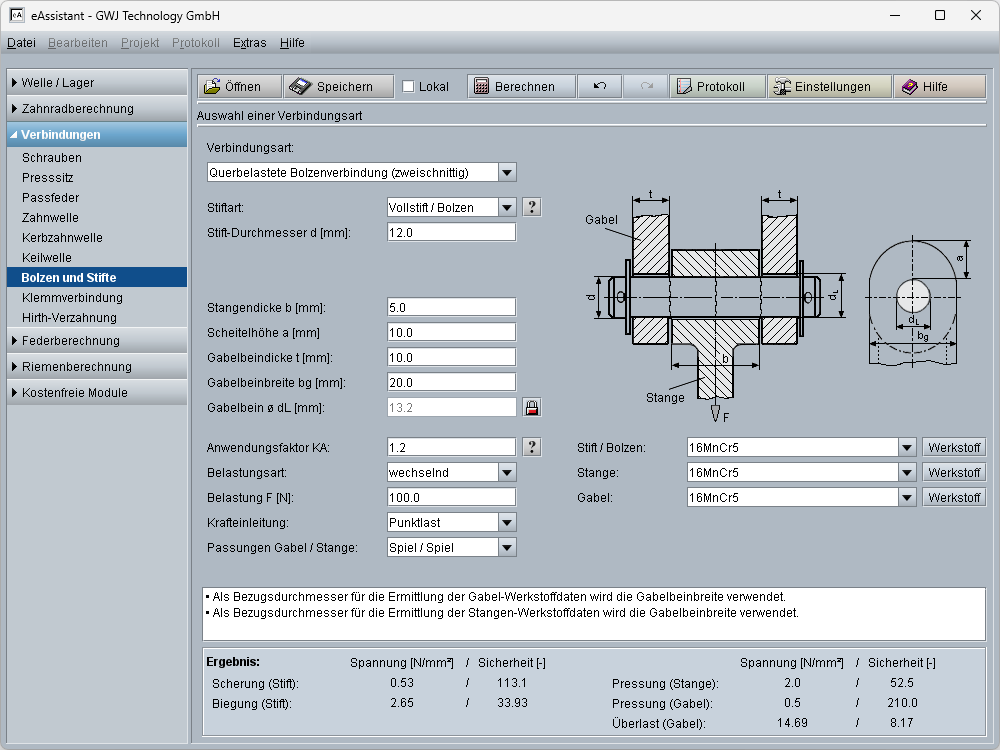This screenshot has height=750, width=1000.
Task: Open the Verbindungsart dropdown
Action: tap(506, 172)
